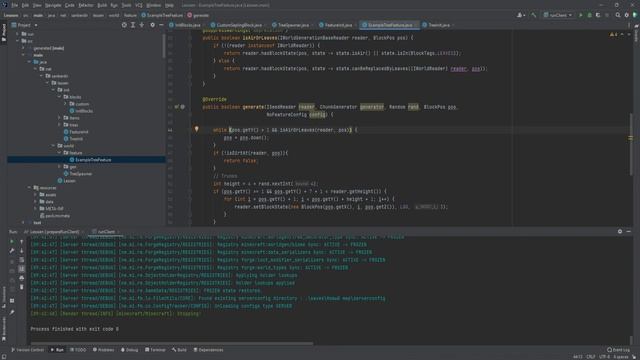Open the Code menu
640x360 pixels.
pyautogui.click(x=70, y=5)
